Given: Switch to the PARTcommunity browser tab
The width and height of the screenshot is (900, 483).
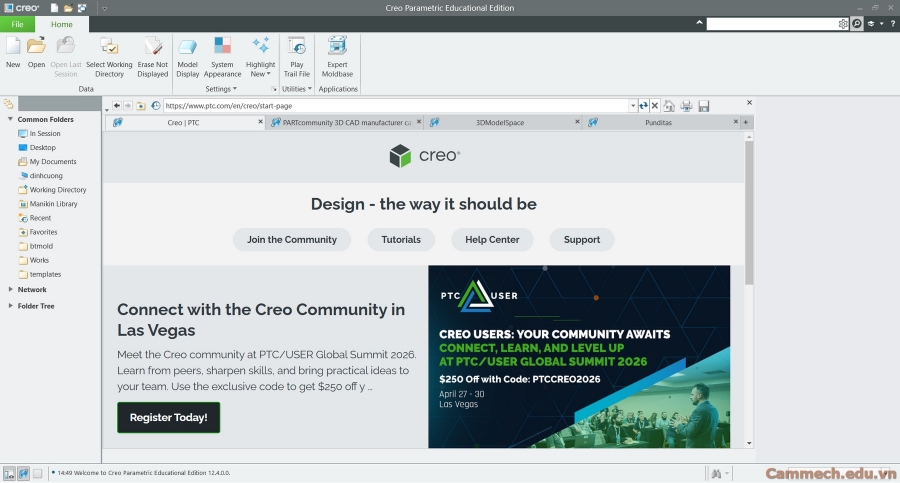Looking at the screenshot, I should click(x=347, y=122).
